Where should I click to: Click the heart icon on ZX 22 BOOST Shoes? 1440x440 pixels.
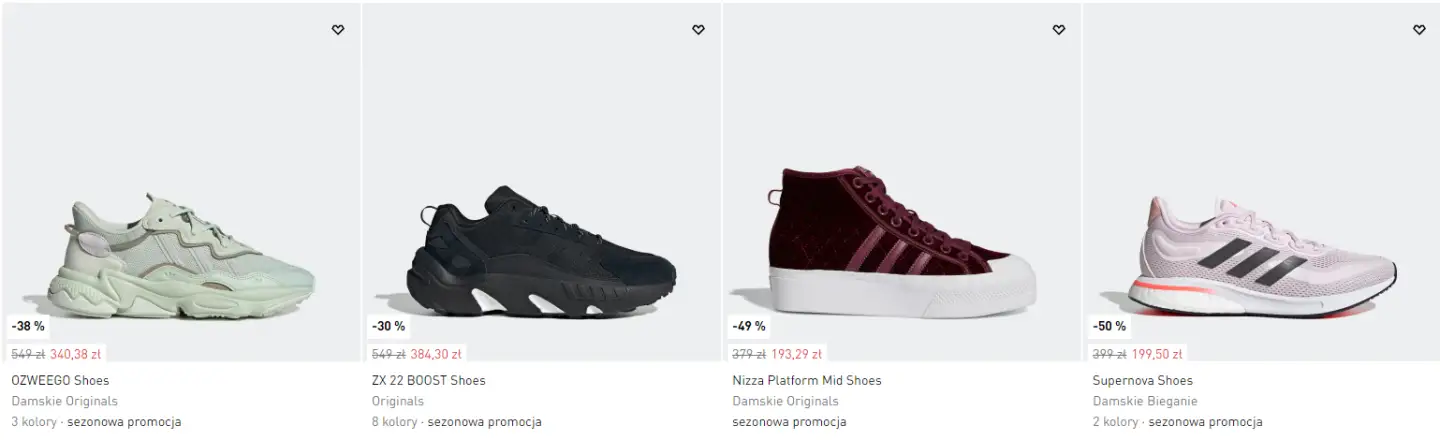[698, 30]
